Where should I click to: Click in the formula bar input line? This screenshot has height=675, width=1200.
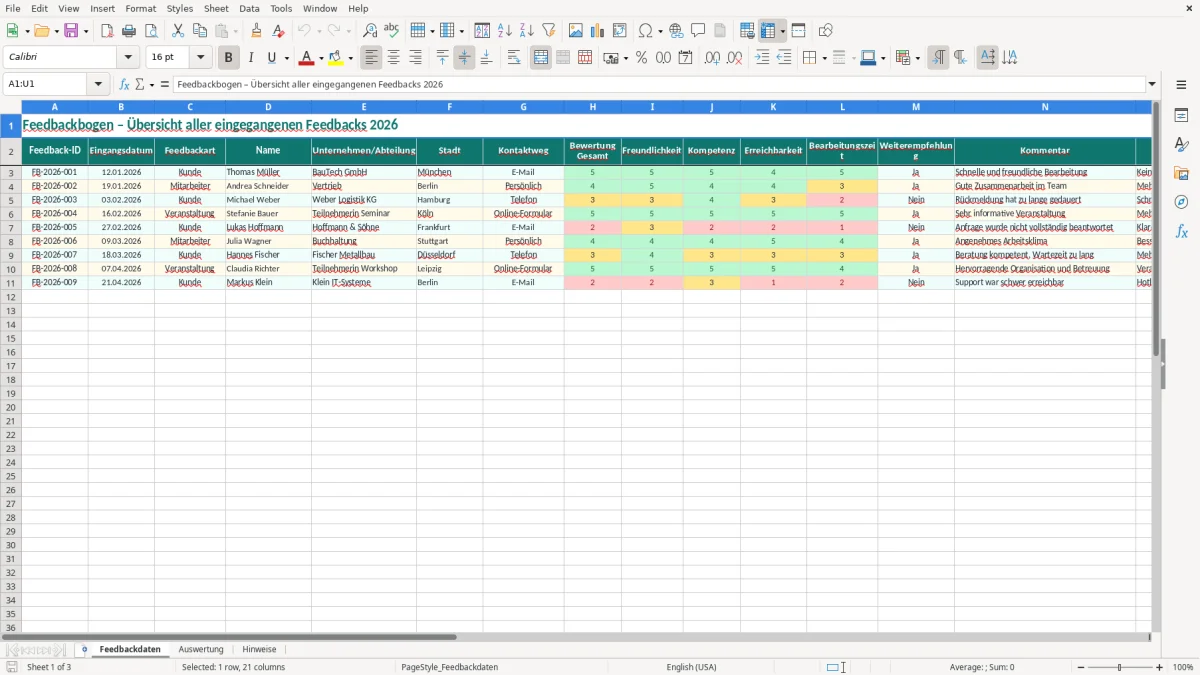[658, 84]
